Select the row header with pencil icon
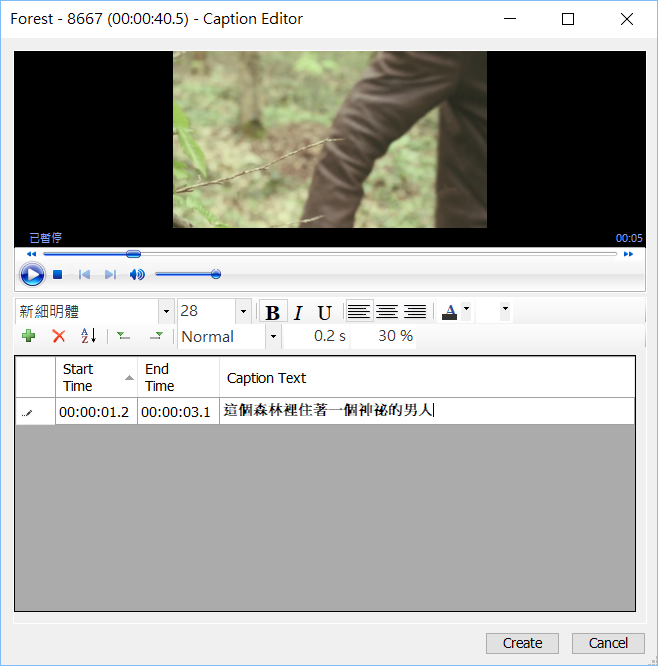The image size is (658, 666). click(35, 412)
